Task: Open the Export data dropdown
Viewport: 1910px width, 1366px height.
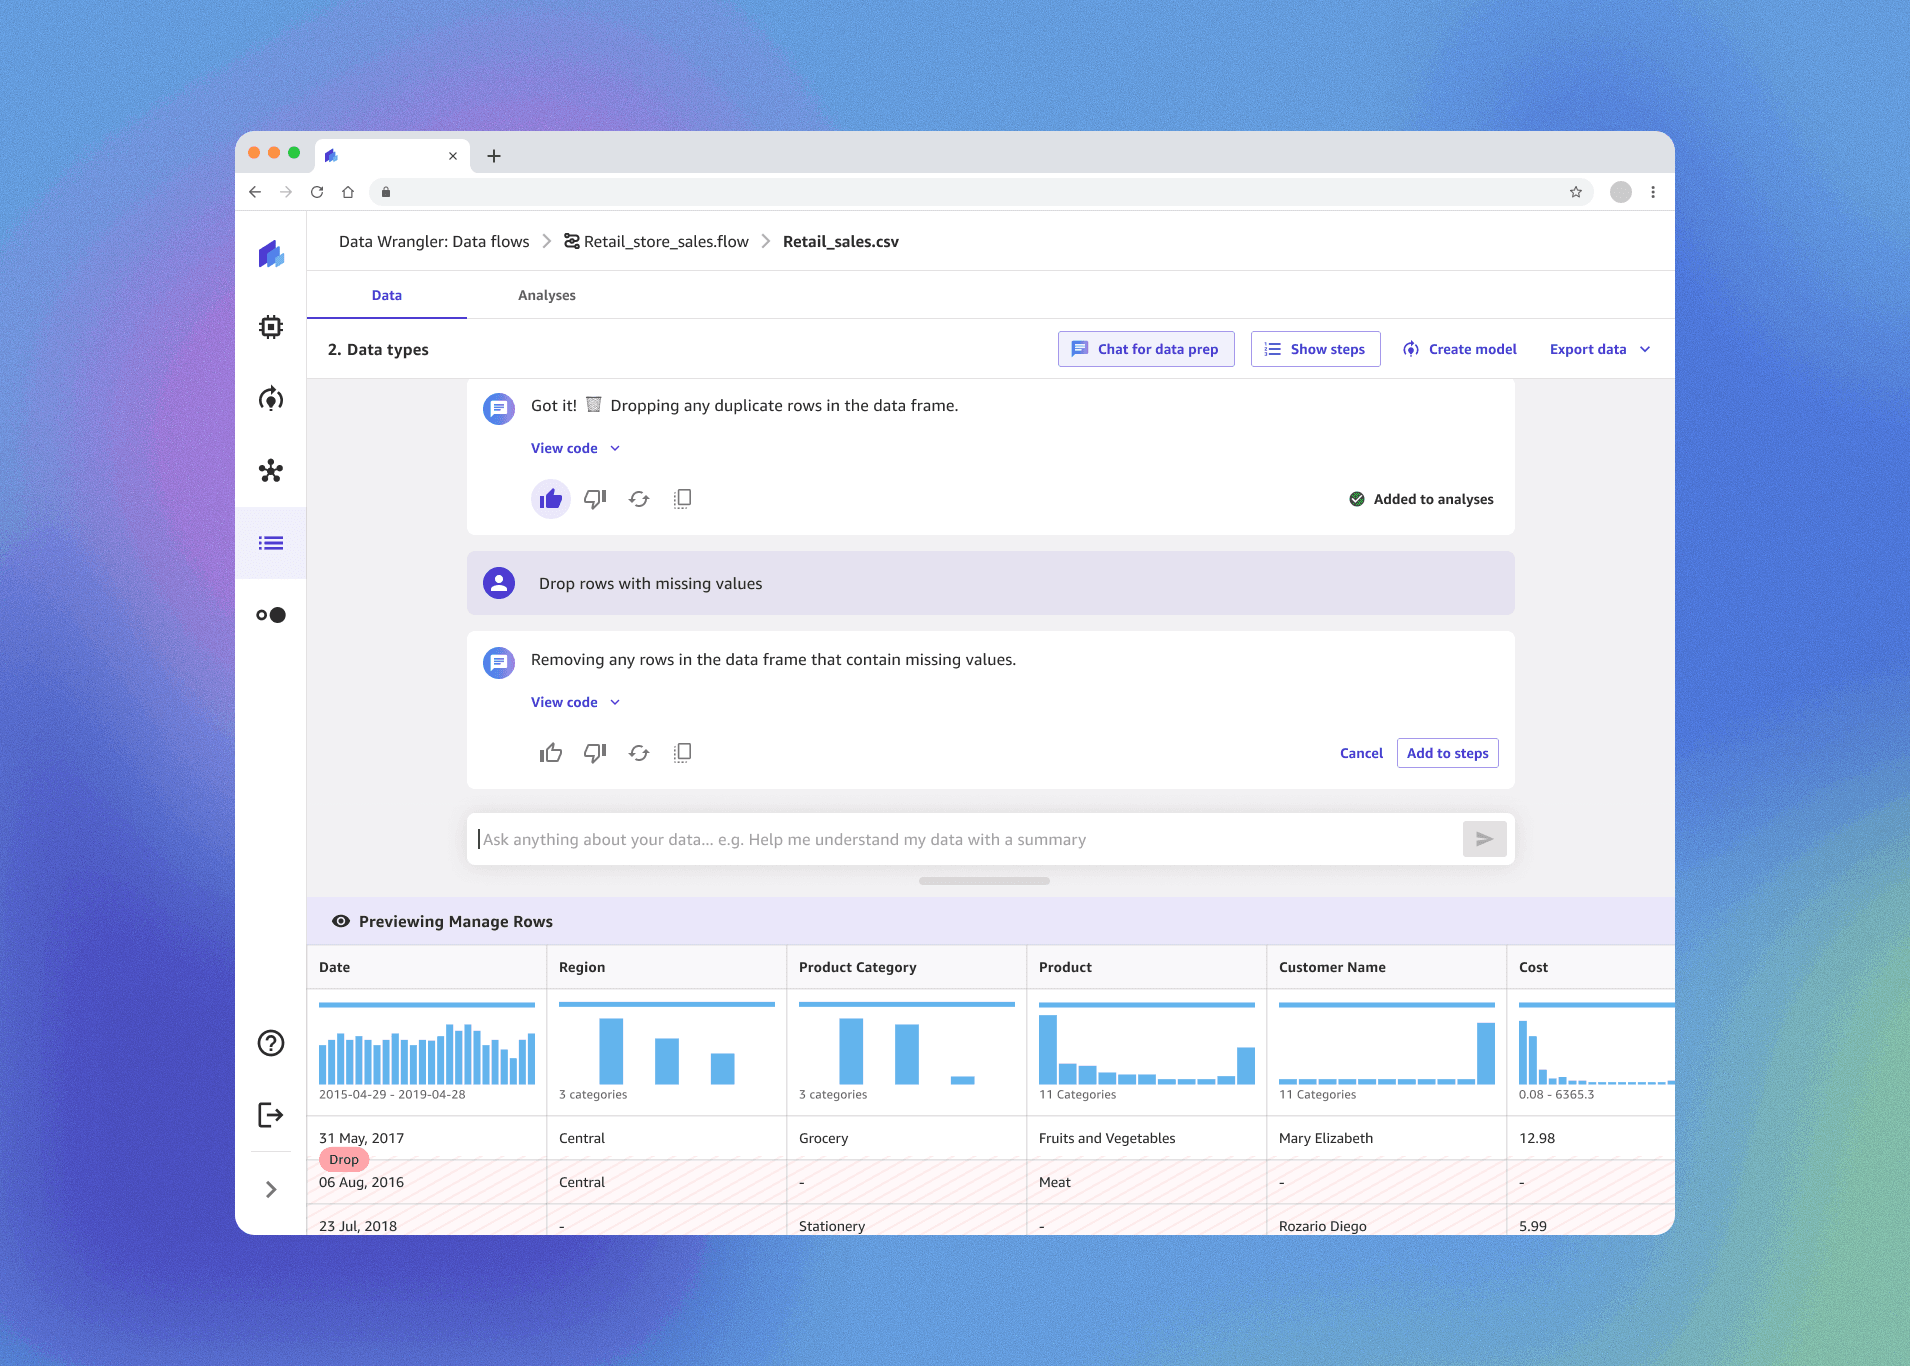Action: click(1600, 349)
